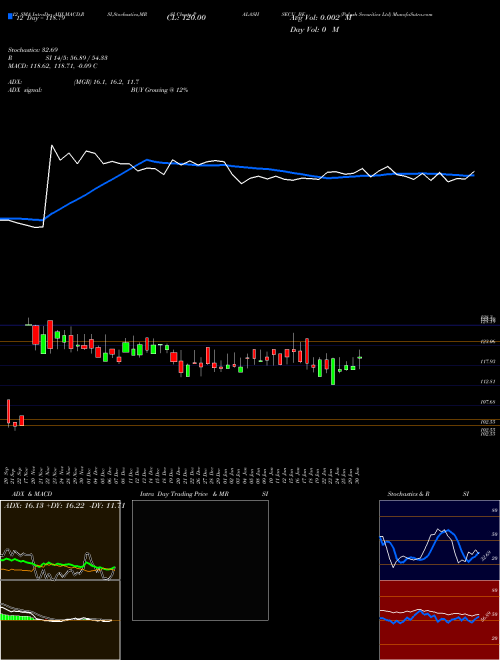Click the 'Day Vol: 0 M' label
The width and height of the screenshot is (500, 660).
314,30
